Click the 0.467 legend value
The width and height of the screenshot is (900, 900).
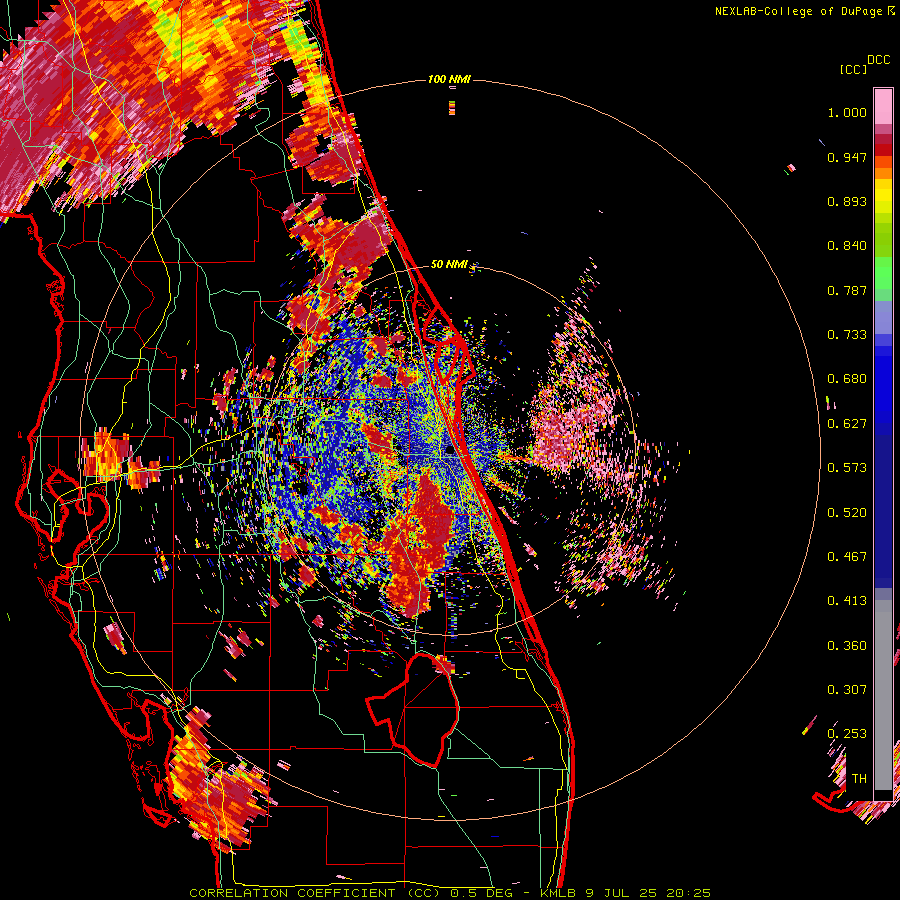point(847,557)
